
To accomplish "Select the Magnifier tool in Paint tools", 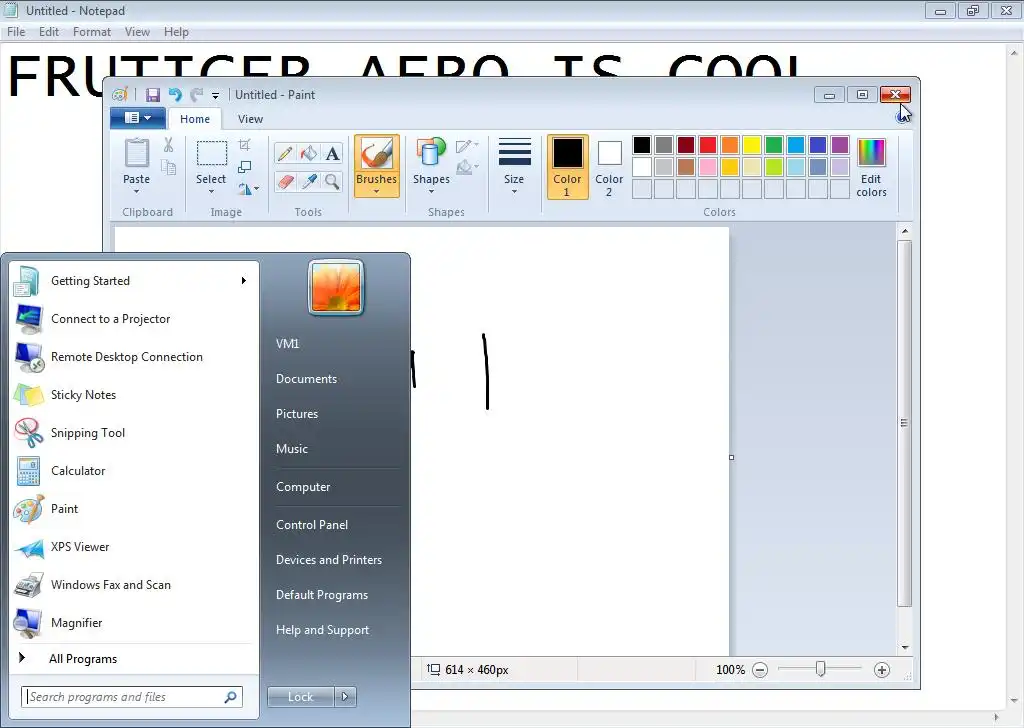I will click(332, 181).
